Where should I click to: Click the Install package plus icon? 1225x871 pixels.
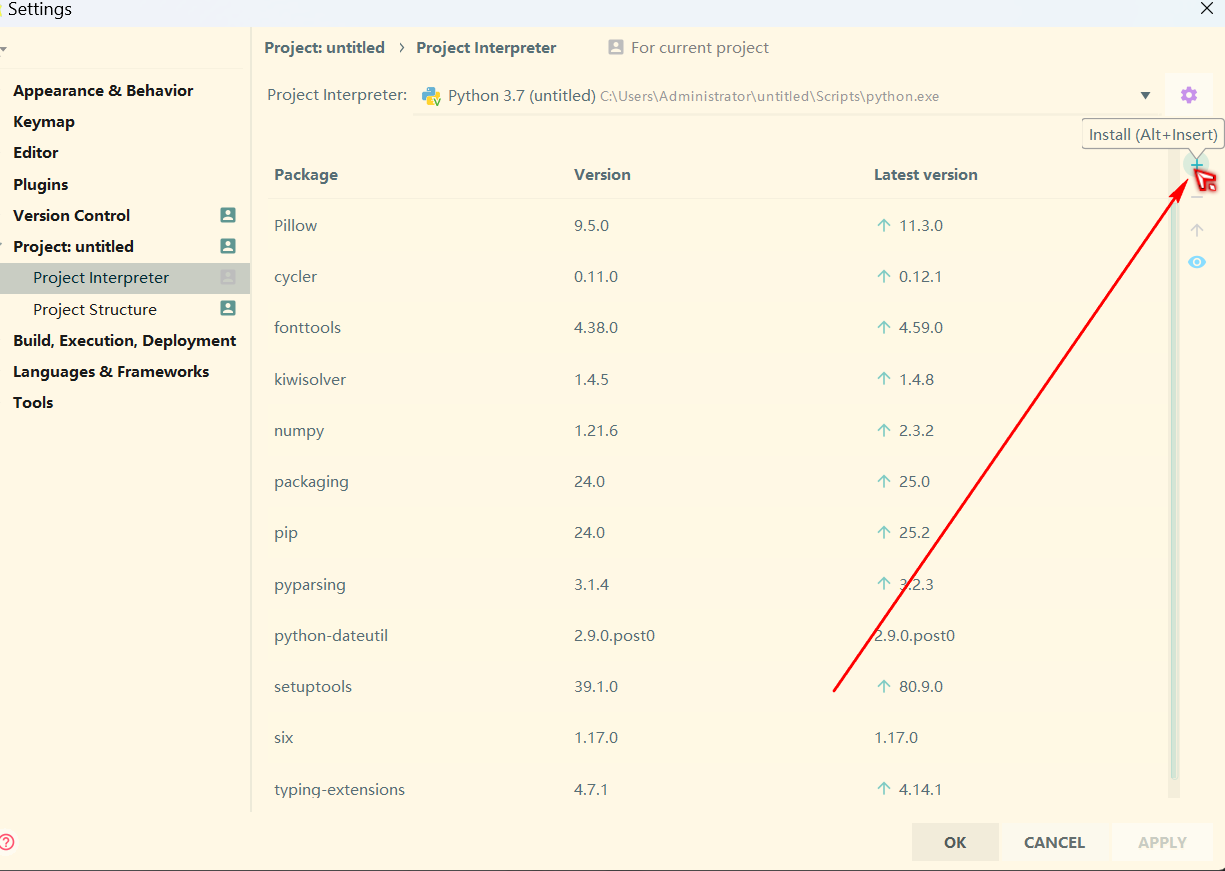point(1196,164)
